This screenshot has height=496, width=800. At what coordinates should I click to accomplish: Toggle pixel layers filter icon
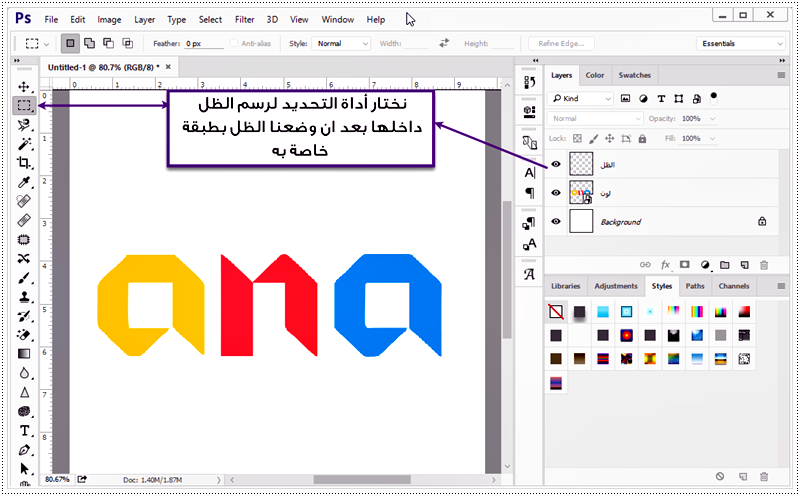point(626,98)
